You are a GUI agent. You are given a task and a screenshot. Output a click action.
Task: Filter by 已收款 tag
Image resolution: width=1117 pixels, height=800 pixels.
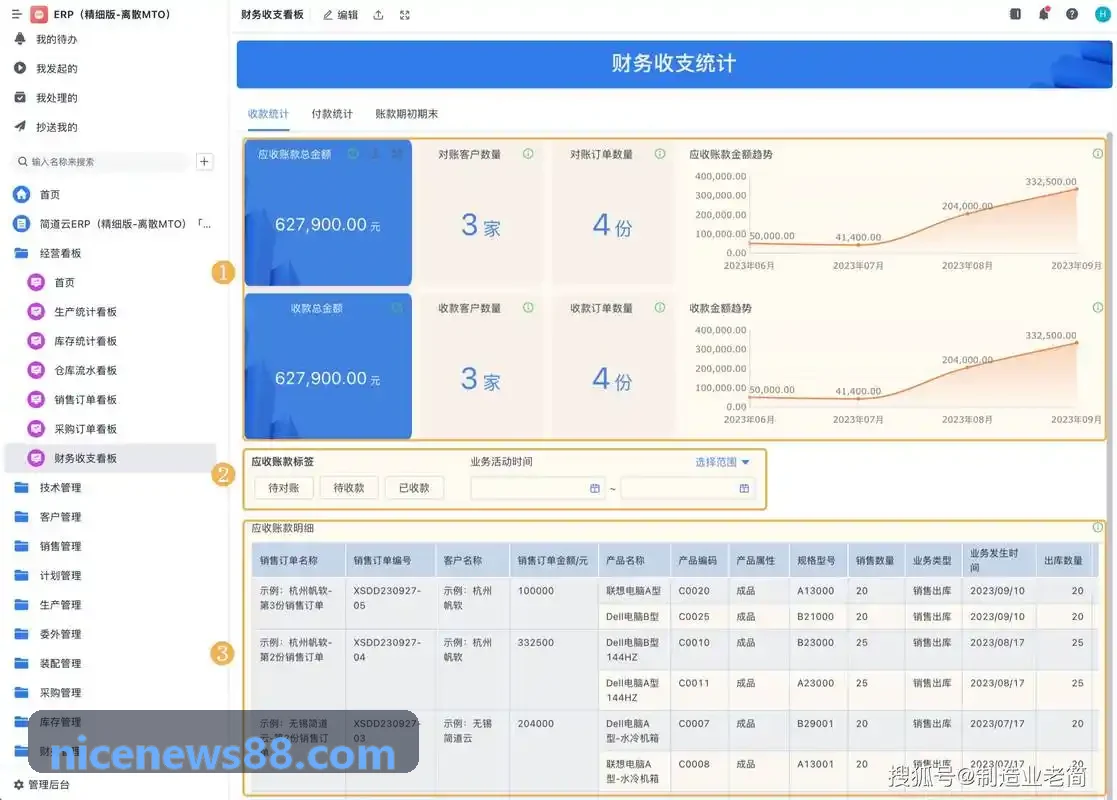click(414, 488)
